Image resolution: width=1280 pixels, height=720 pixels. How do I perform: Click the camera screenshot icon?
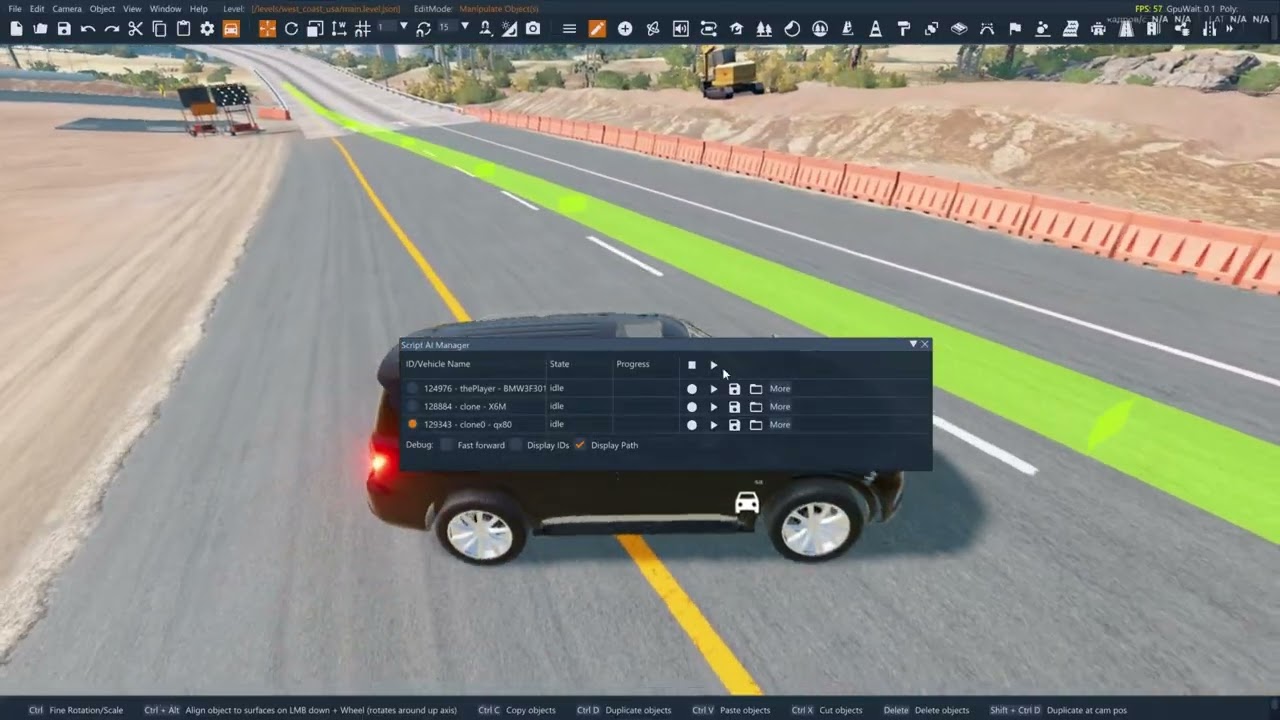(x=533, y=29)
